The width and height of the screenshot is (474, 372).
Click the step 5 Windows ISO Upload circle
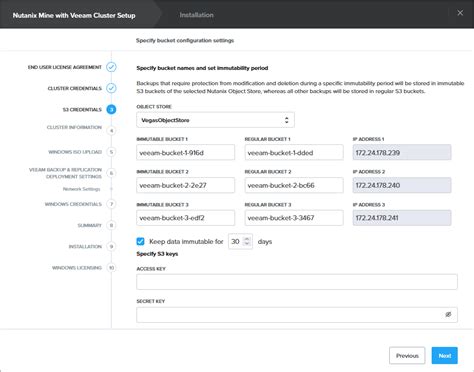tap(112, 152)
